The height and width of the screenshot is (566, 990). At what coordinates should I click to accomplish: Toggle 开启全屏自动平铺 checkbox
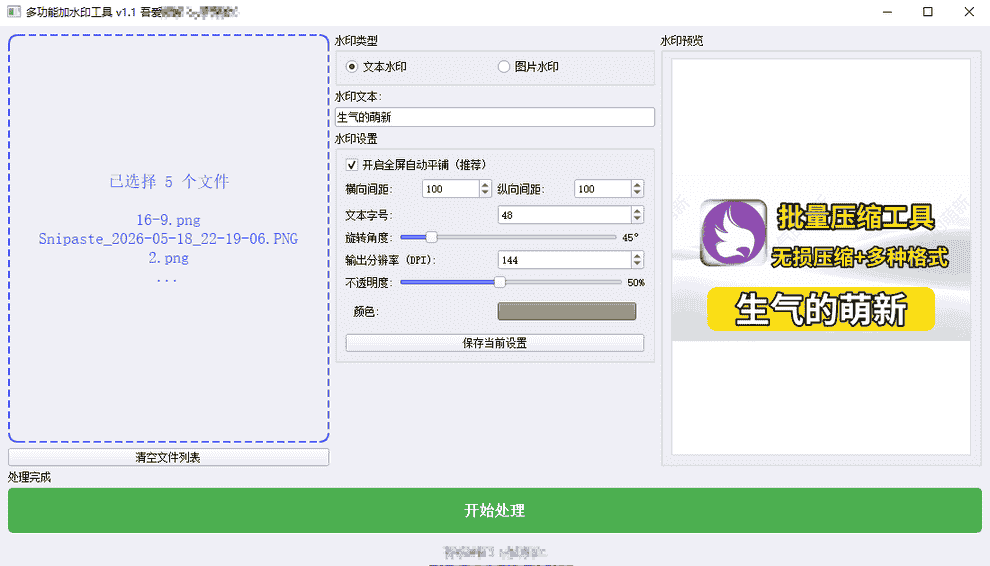point(352,165)
